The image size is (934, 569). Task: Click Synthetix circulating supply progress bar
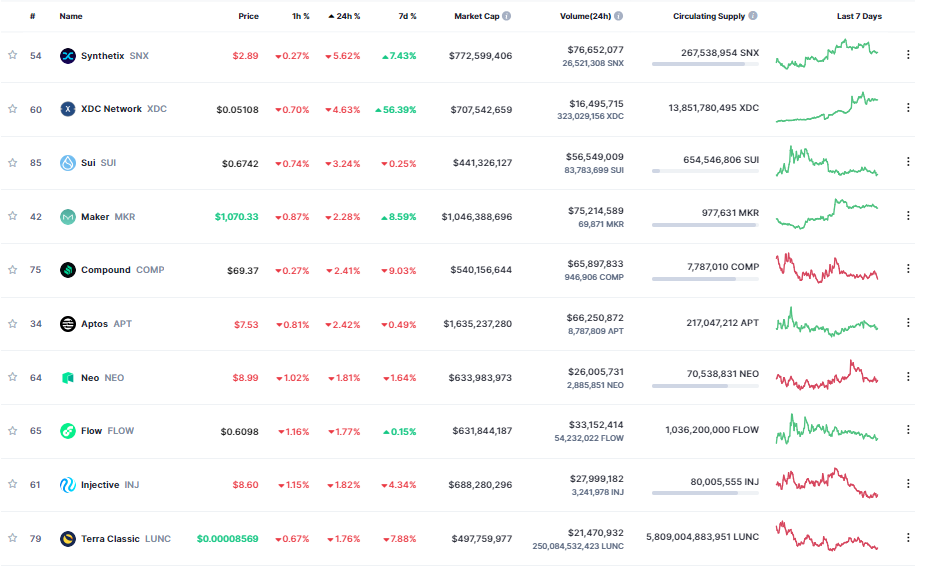[x=705, y=64]
